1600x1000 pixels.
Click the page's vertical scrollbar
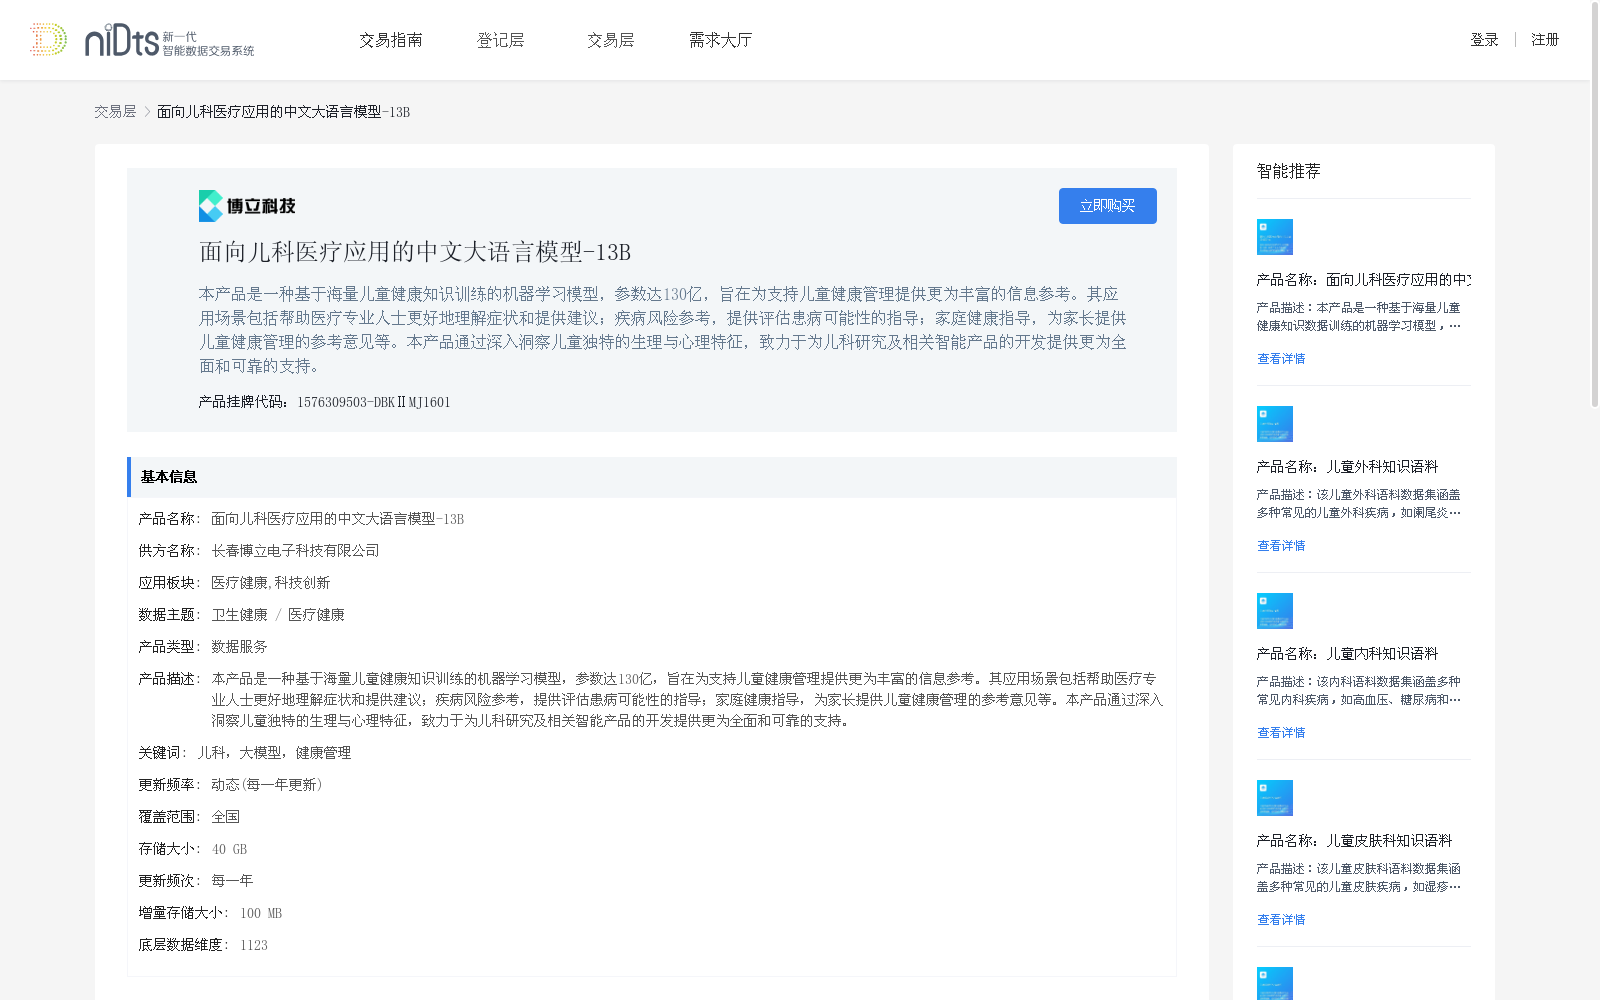coord(1595,206)
